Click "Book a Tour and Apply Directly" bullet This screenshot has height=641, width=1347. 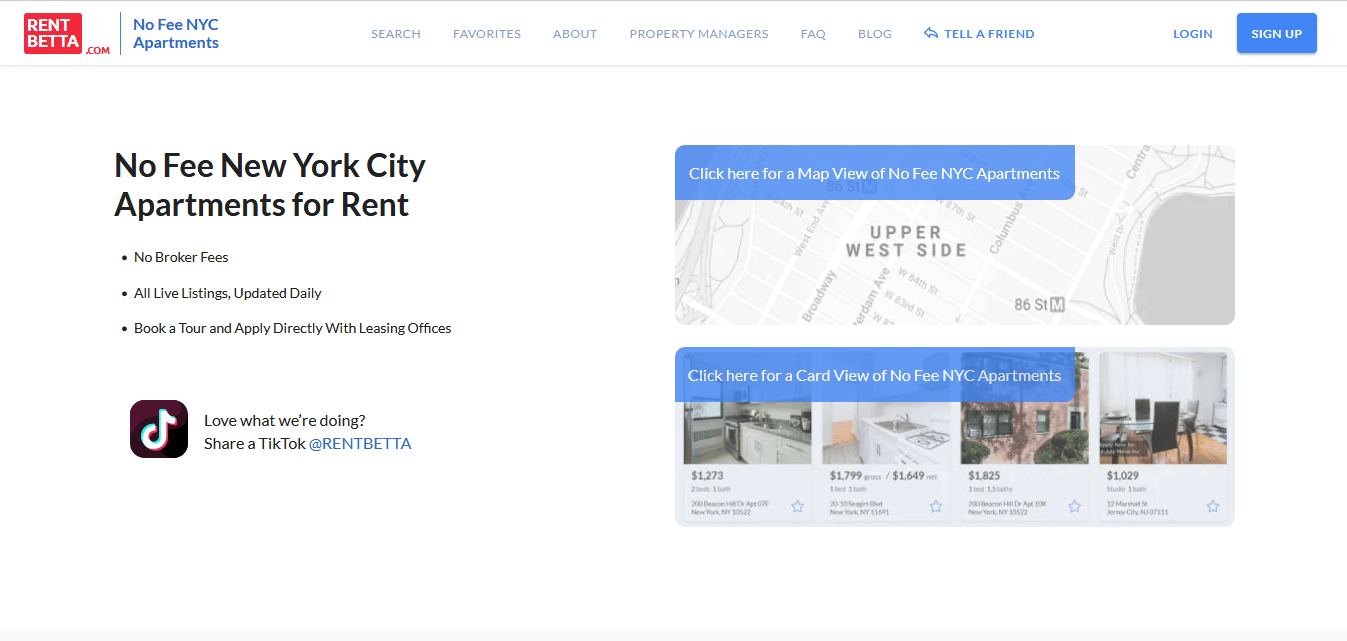pyautogui.click(x=293, y=328)
